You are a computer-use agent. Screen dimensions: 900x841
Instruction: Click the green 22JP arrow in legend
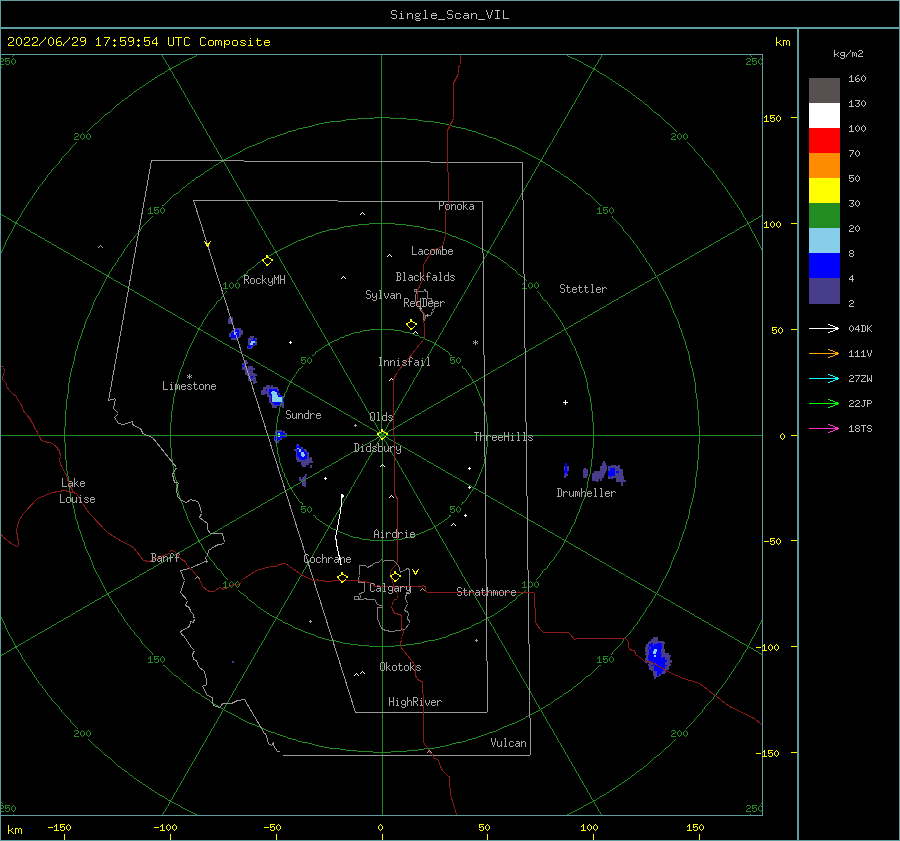click(824, 404)
